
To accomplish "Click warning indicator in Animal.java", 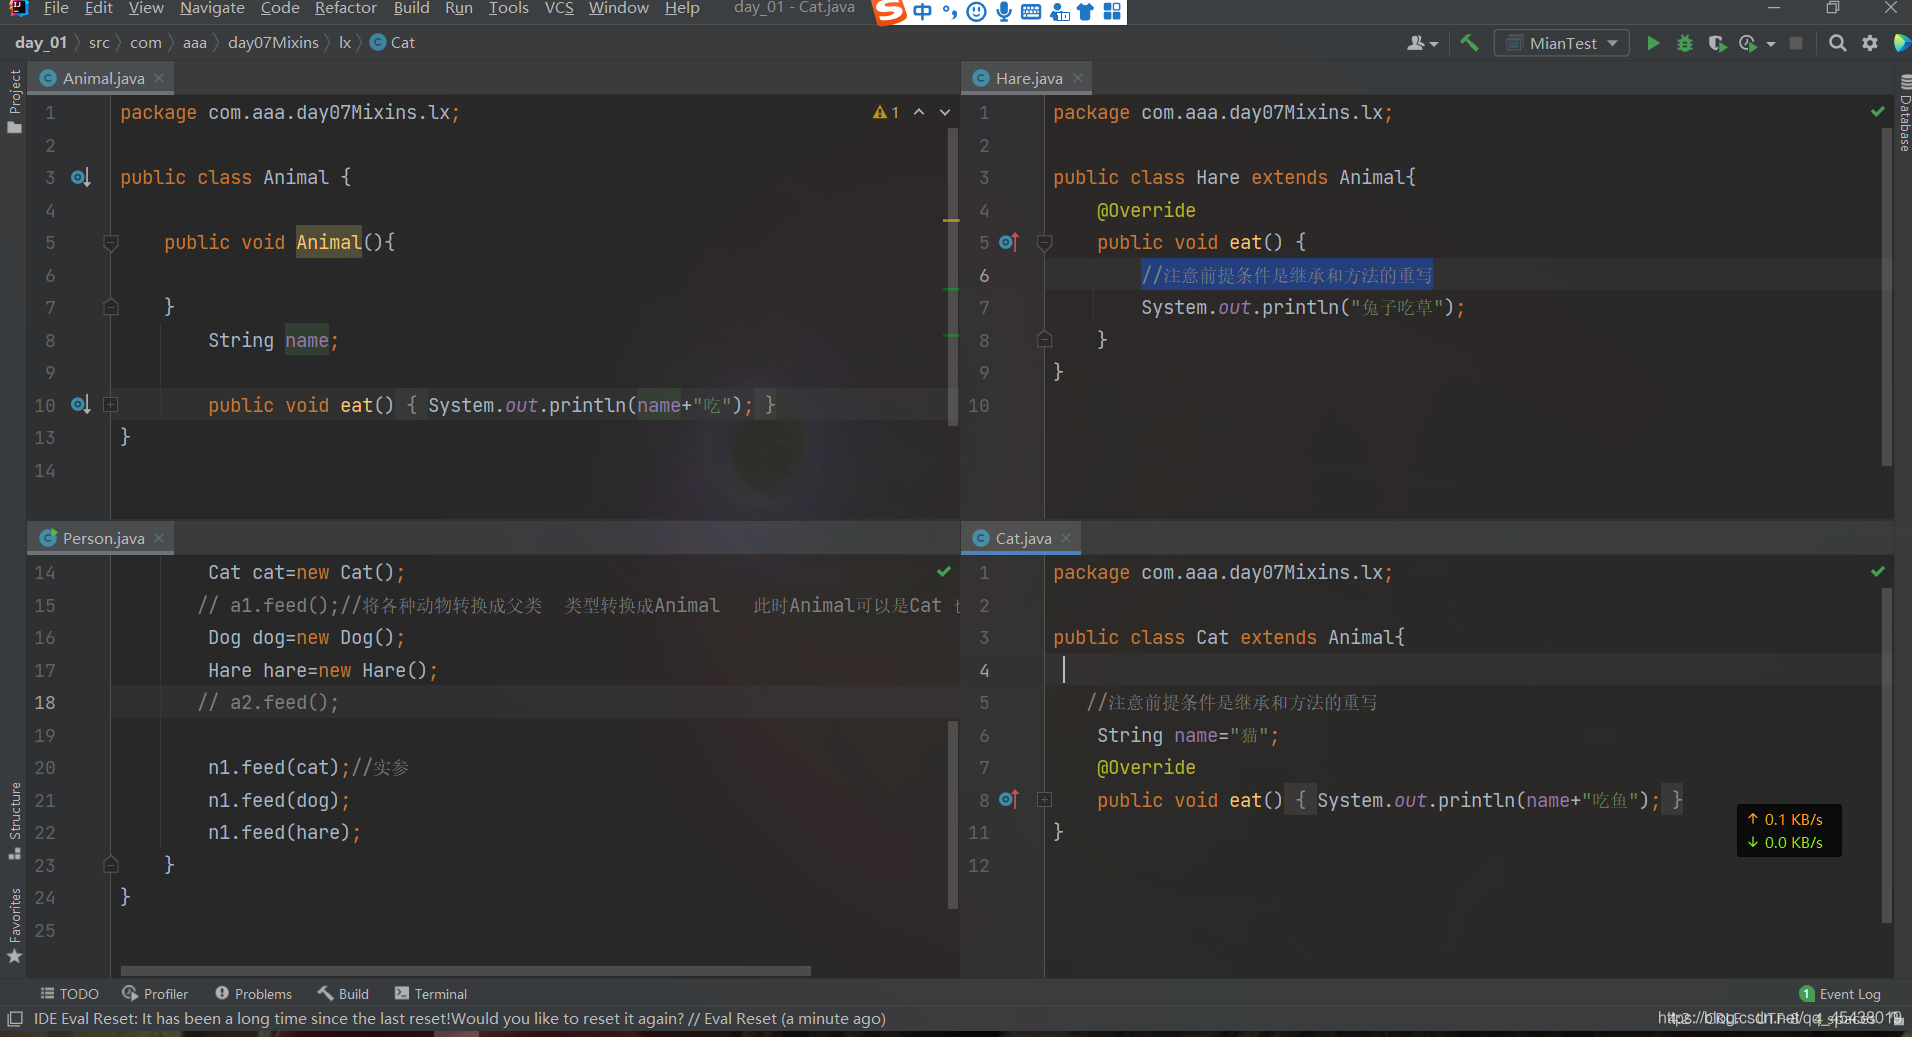I will click(886, 113).
